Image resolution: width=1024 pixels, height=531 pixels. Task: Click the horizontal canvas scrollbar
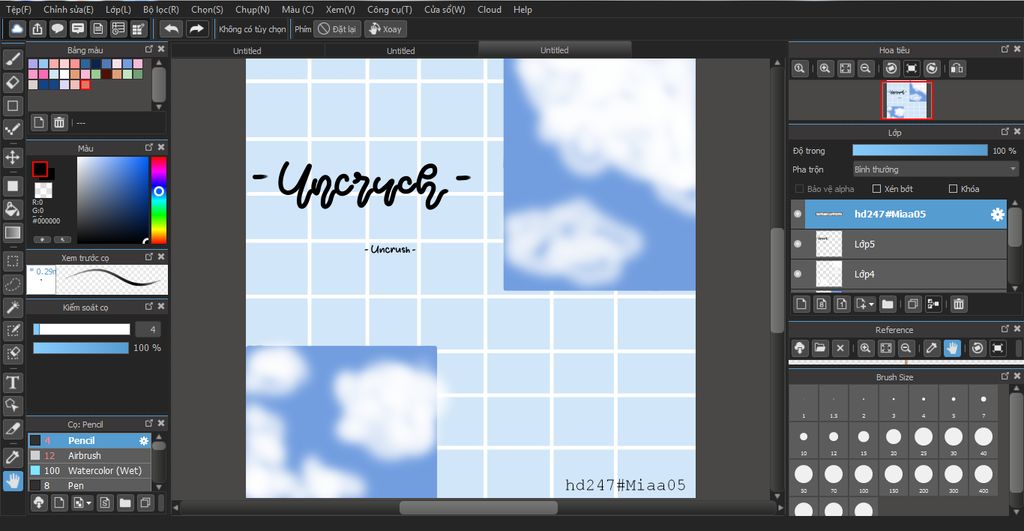pos(478,507)
